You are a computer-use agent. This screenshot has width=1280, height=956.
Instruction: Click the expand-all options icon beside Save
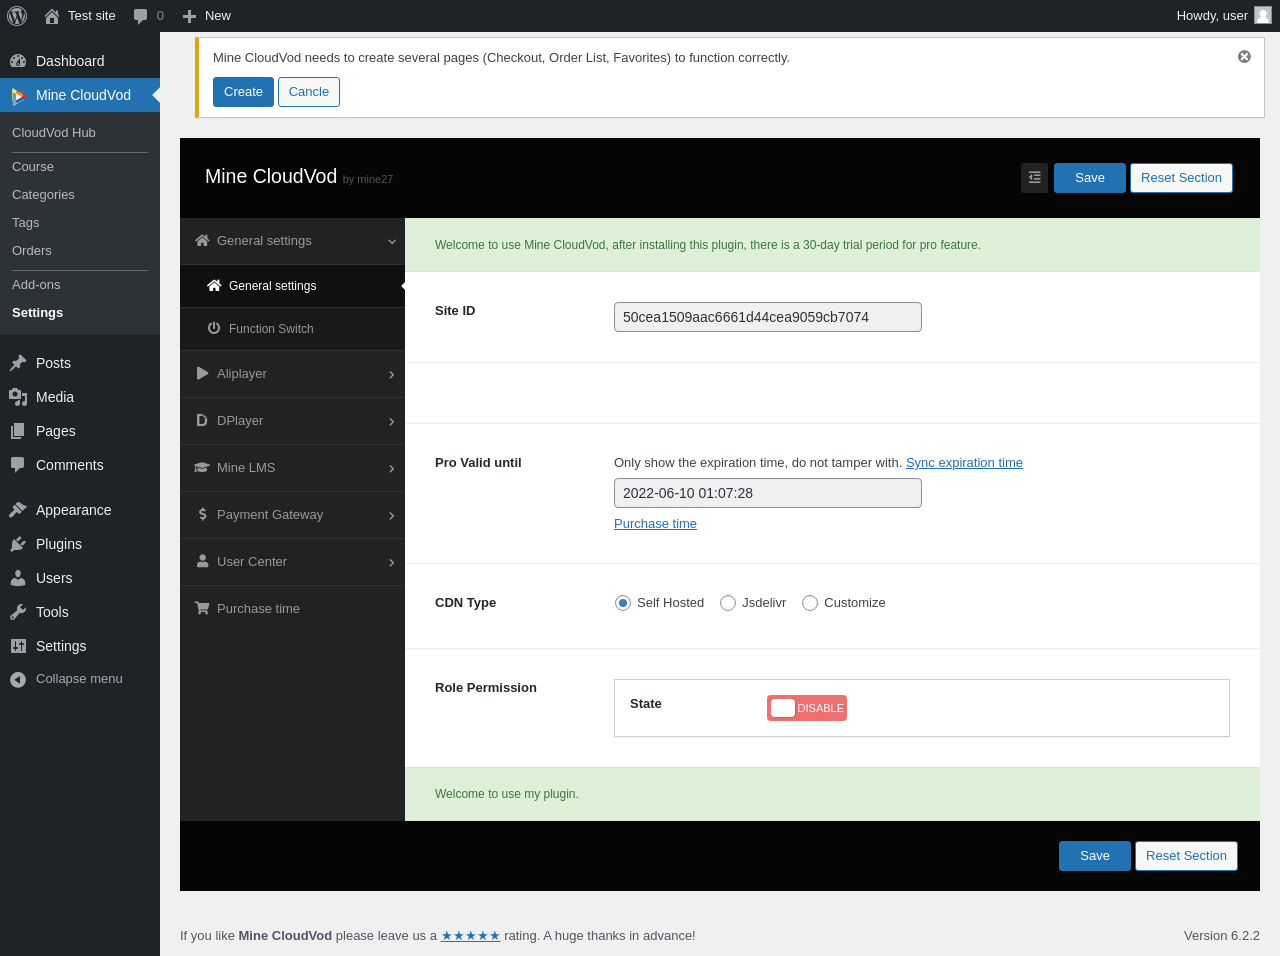[x=1035, y=178]
